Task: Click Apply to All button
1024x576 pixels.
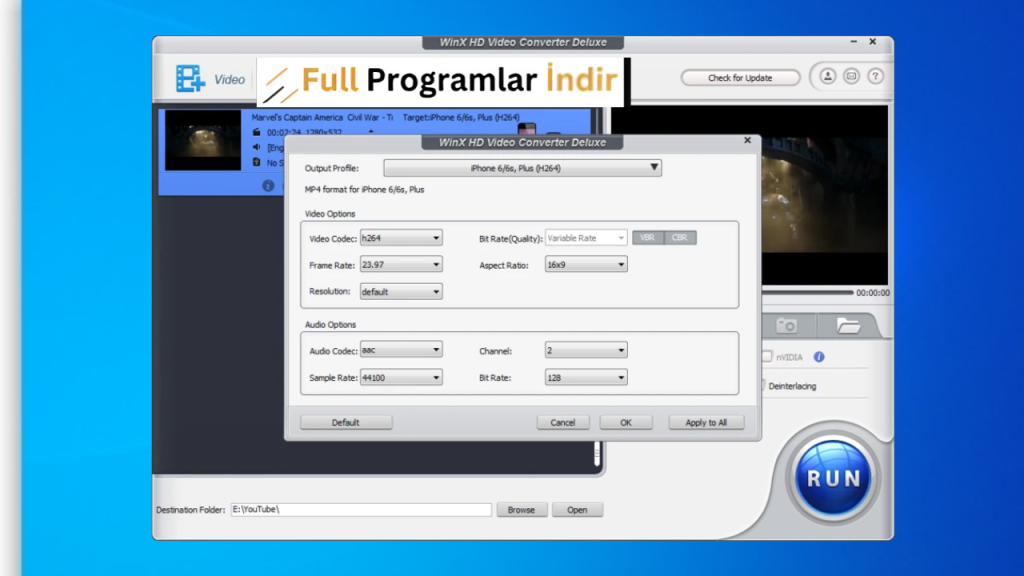Action: point(706,423)
